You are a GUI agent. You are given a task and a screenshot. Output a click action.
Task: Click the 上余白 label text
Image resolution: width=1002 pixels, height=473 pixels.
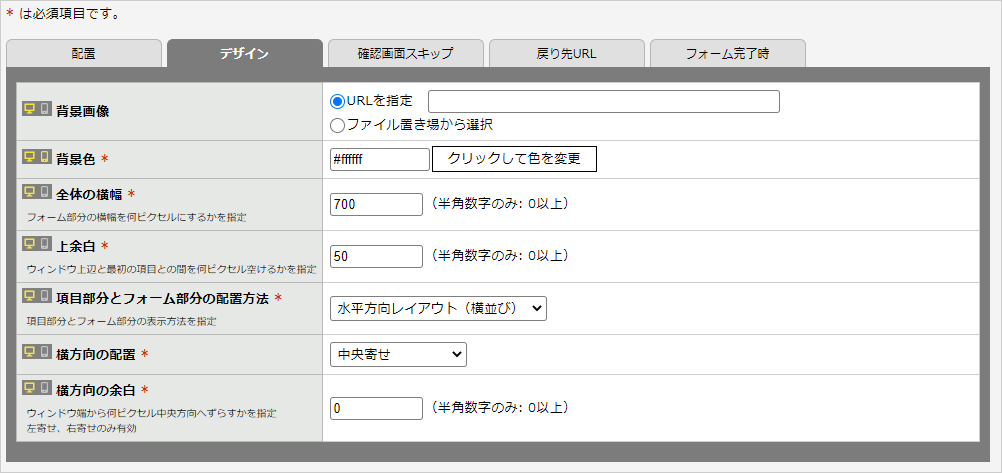point(76,247)
